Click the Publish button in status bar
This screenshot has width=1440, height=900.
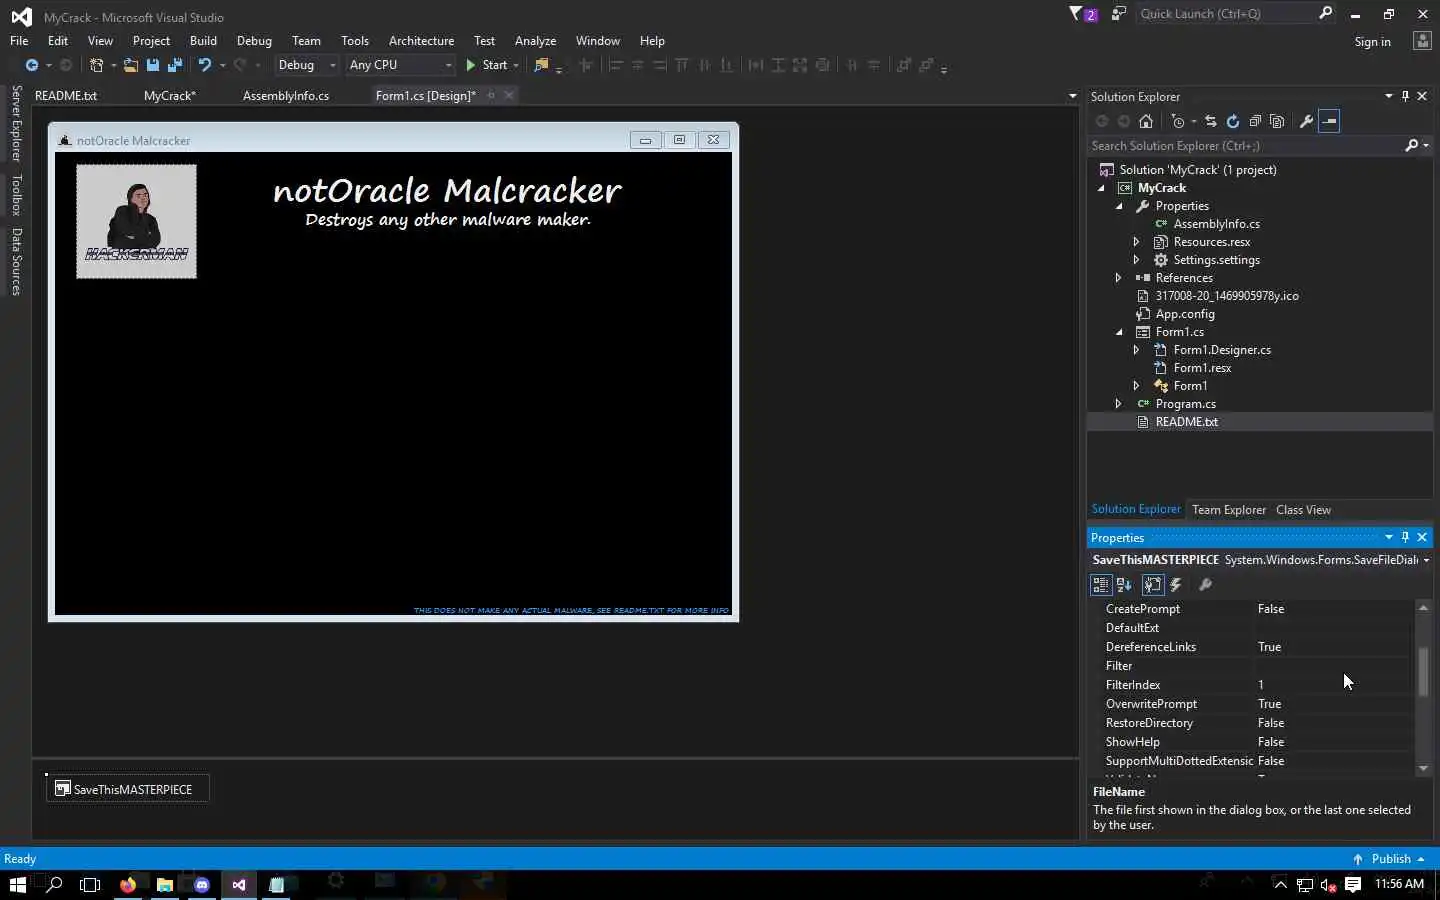click(1388, 859)
